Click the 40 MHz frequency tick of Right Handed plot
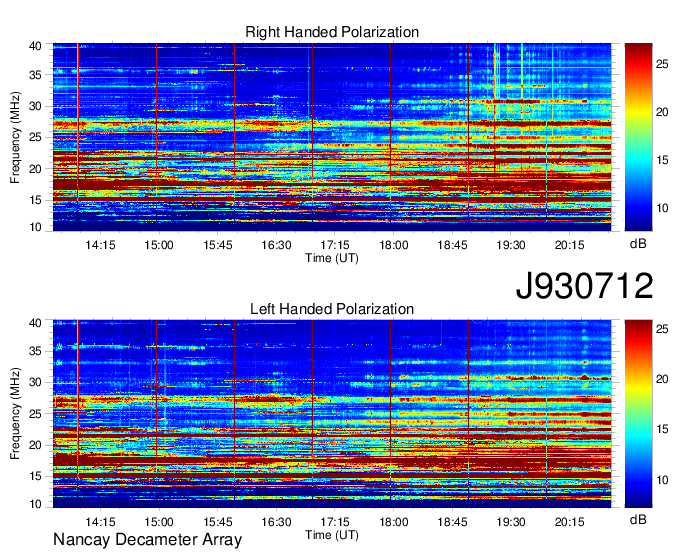680x552 pixels. [35, 46]
